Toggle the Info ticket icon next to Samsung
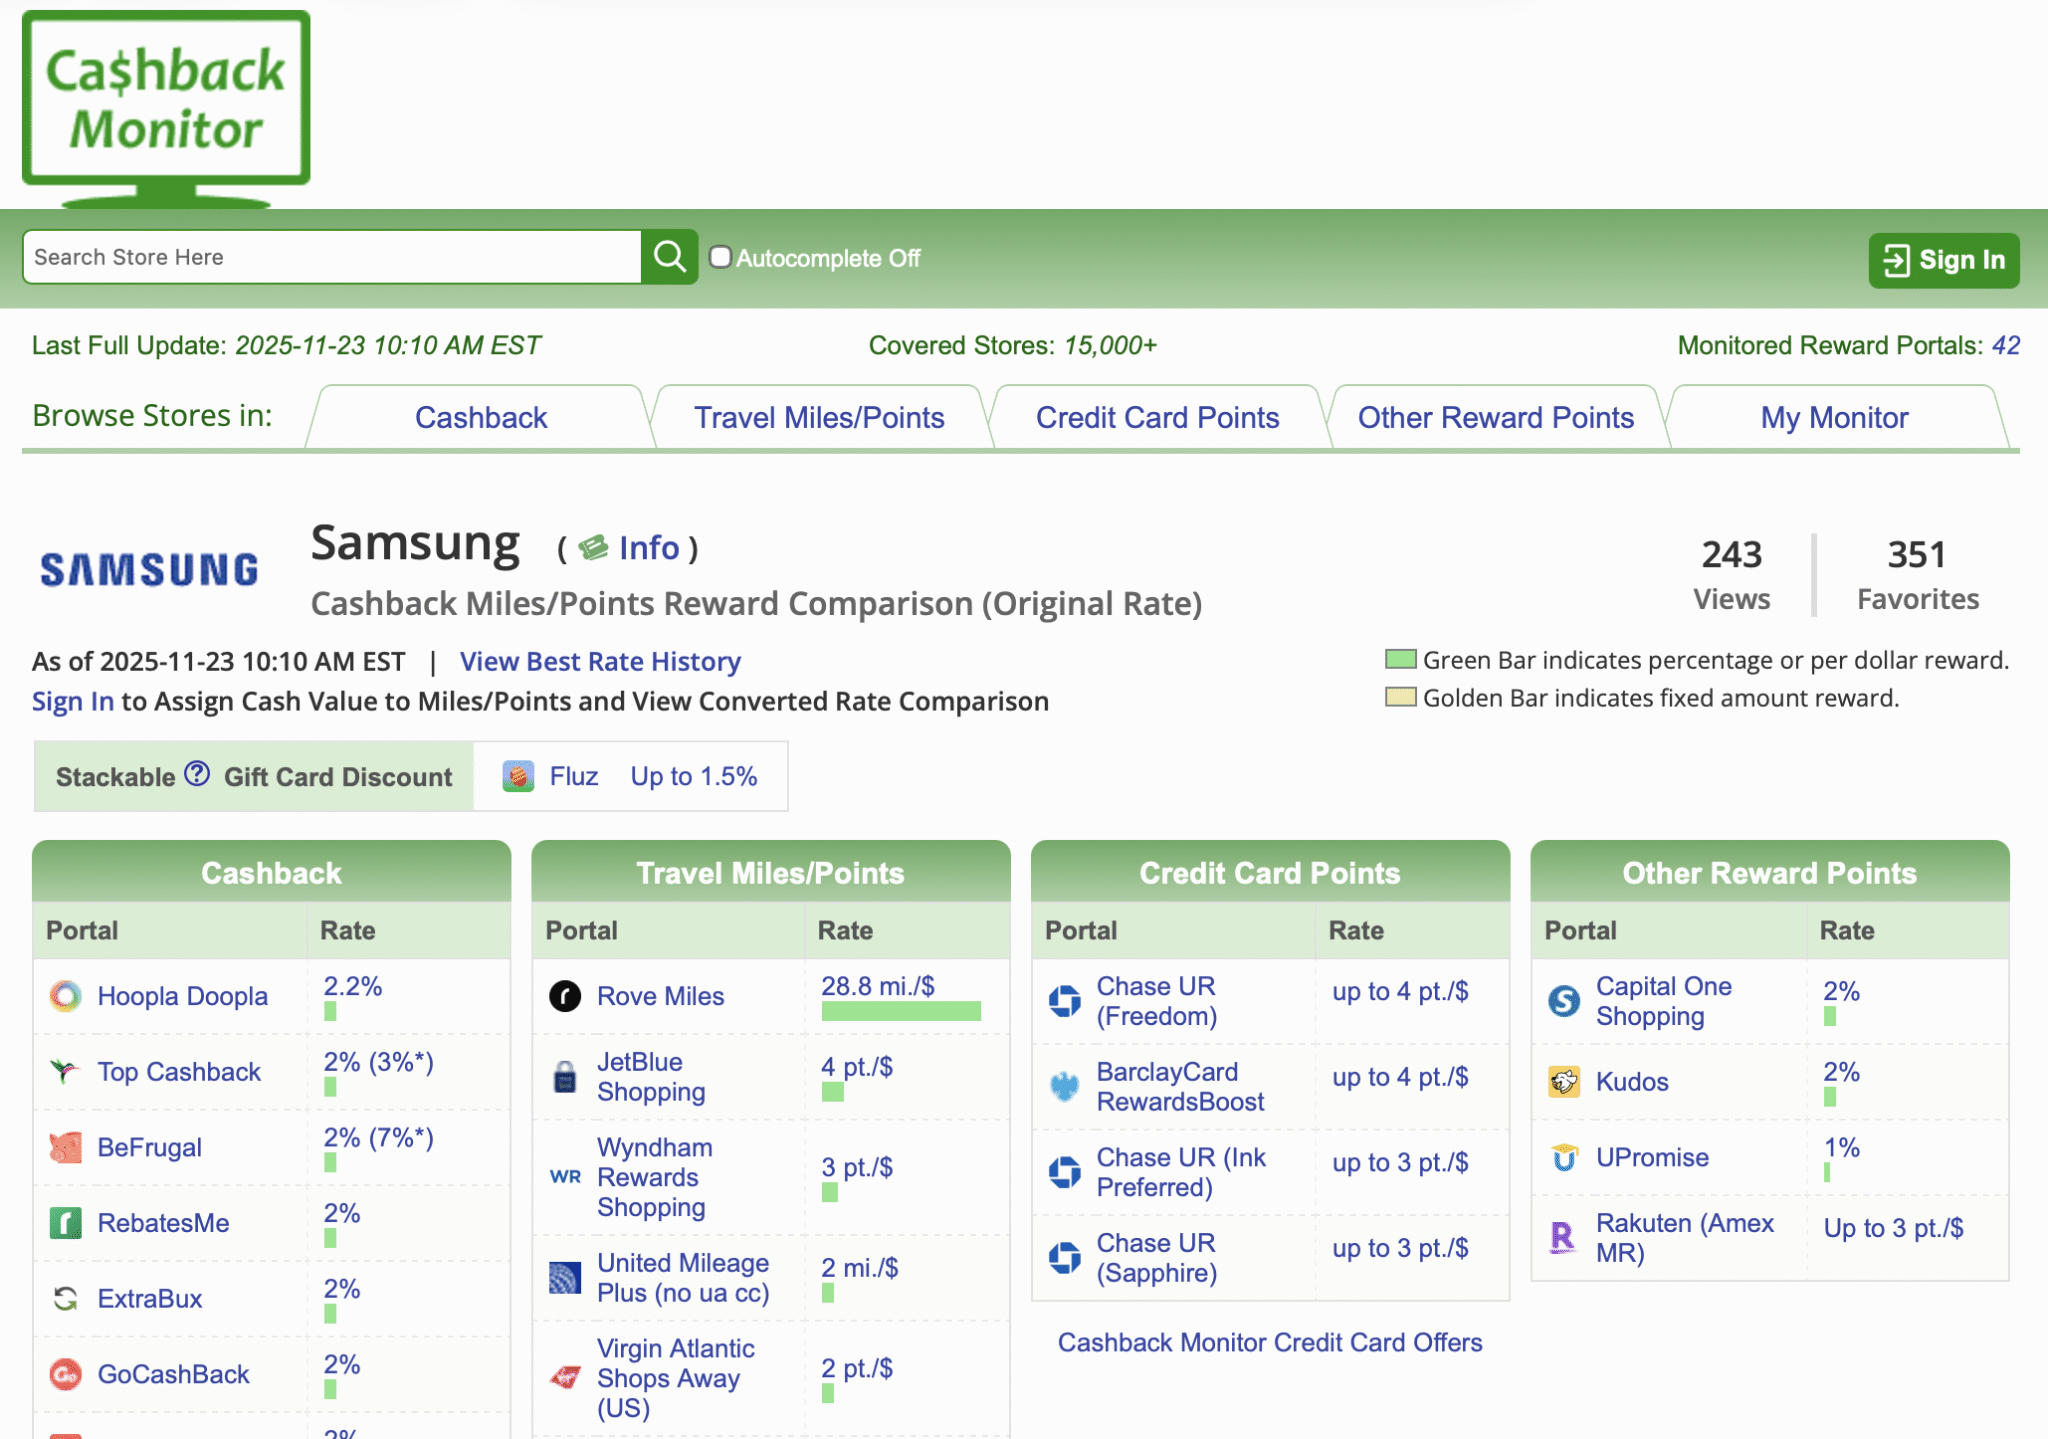The image size is (2048, 1439). pyautogui.click(x=594, y=548)
